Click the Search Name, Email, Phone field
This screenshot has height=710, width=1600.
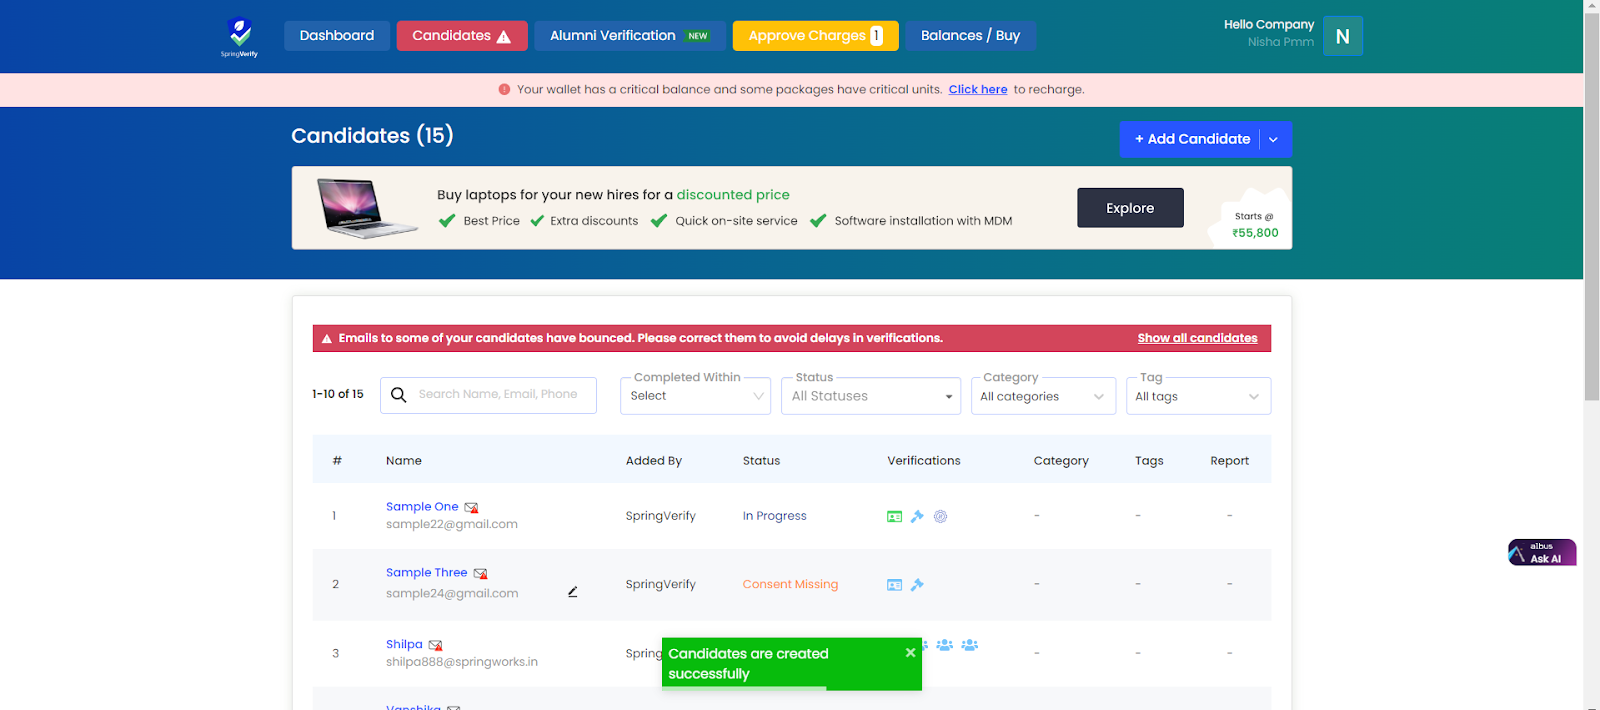[488, 395]
